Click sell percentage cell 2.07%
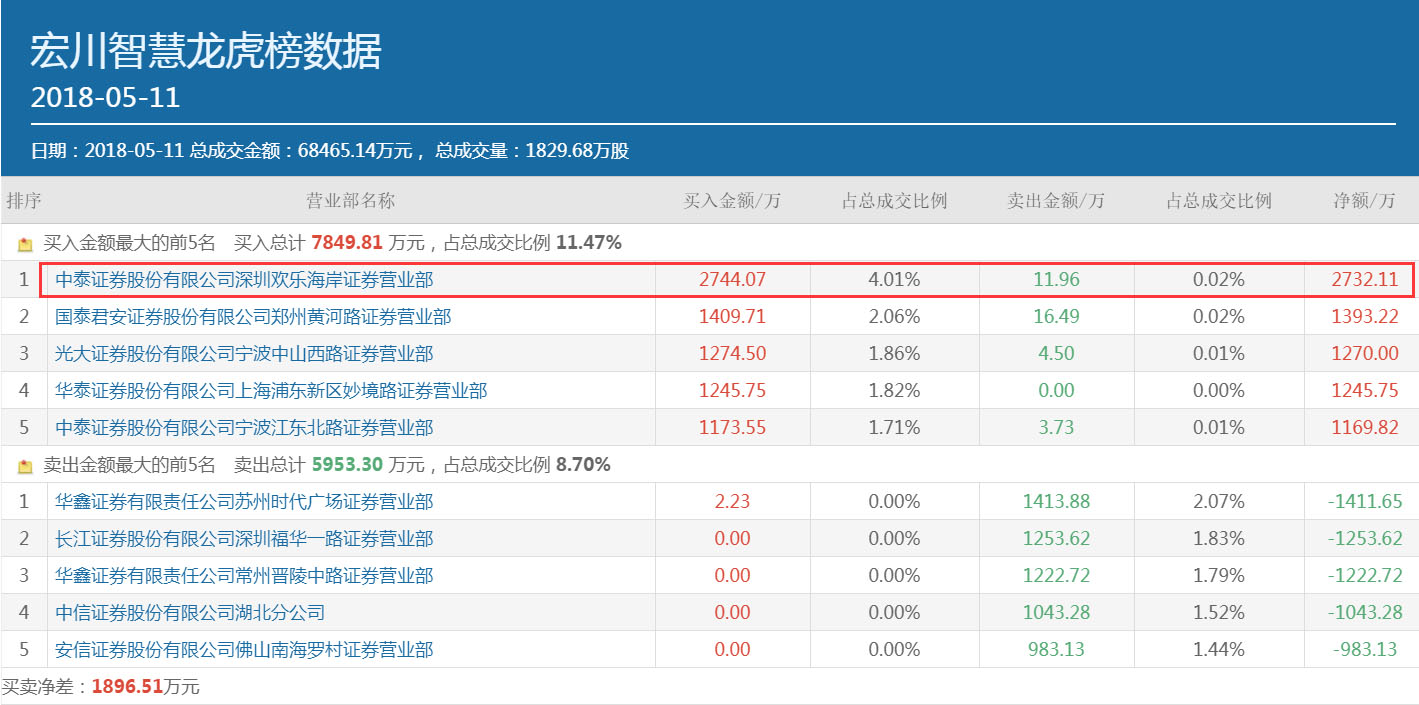Image resolution: width=1419 pixels, height=705 pixels. (x=1218, y=502)
